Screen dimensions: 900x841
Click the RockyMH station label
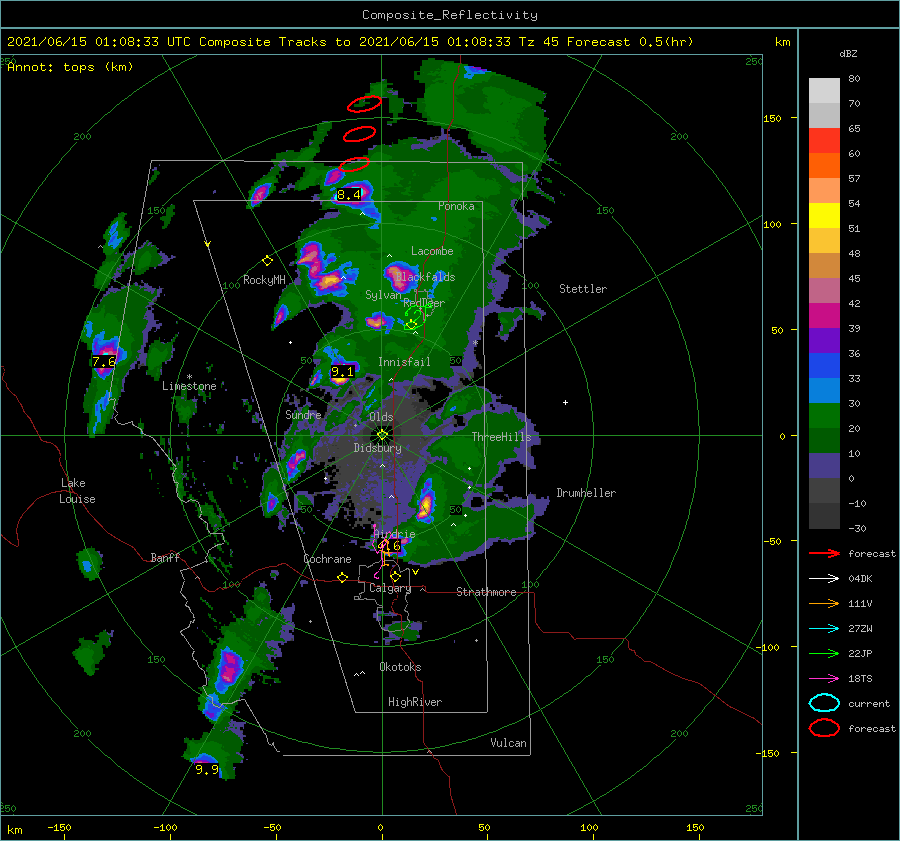(x=264, y=280)
